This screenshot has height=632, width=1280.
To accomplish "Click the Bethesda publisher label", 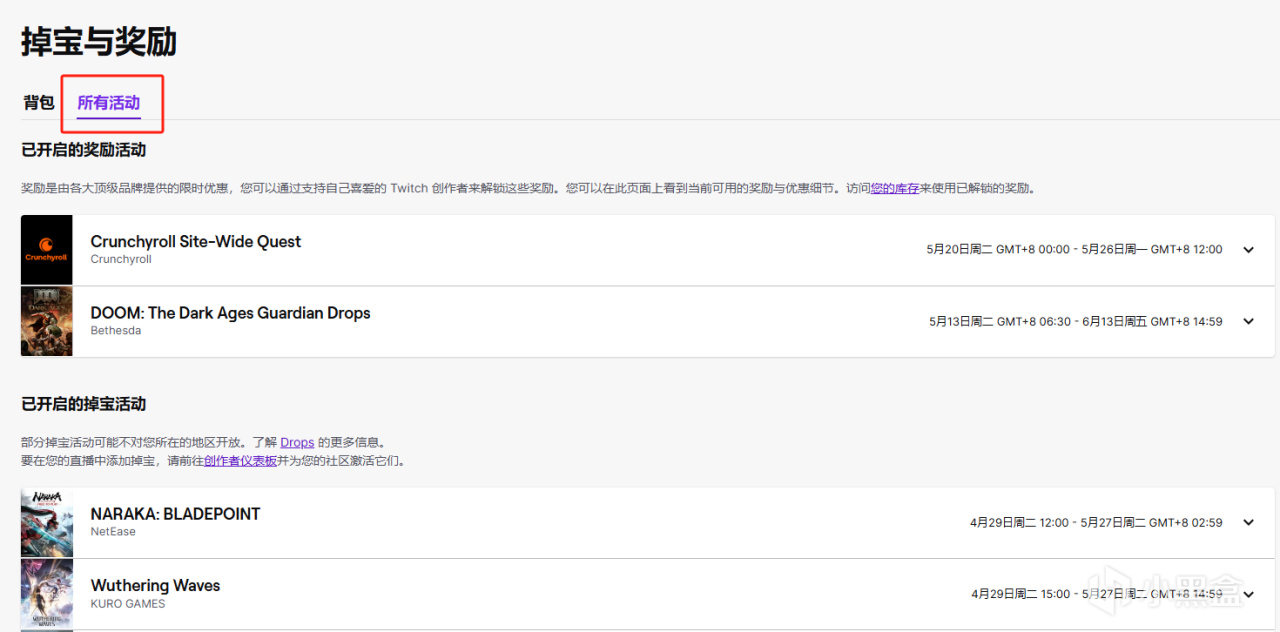I will (116, 331).
